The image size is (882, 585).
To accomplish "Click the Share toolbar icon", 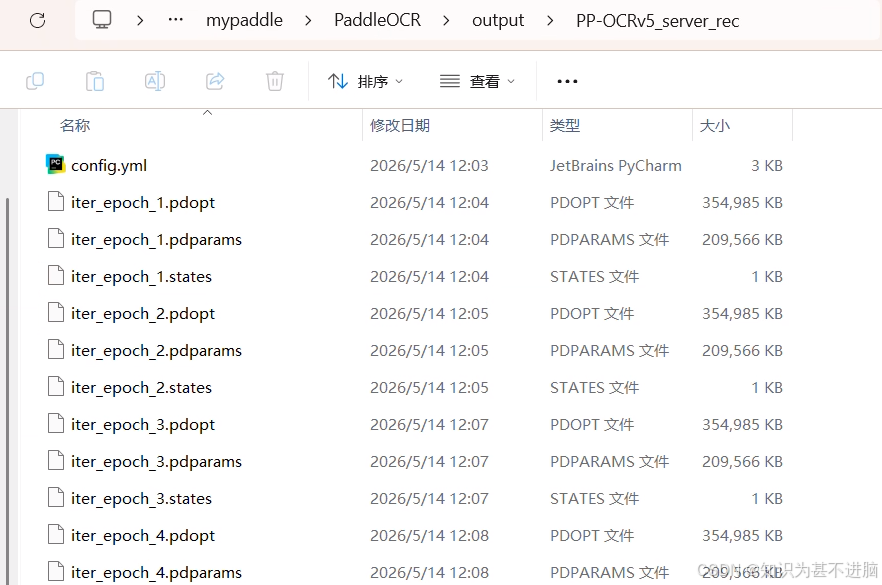I will pyautogui.click(x=215, y=82).
